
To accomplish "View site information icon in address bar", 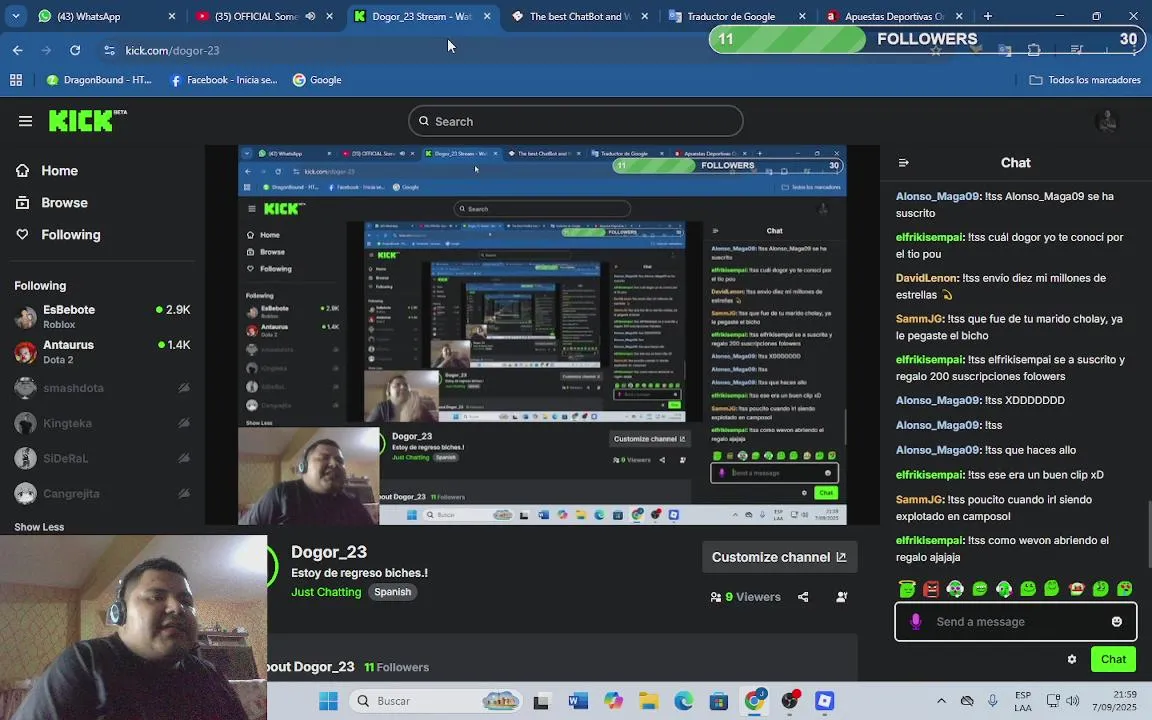I will coord(109,50).
